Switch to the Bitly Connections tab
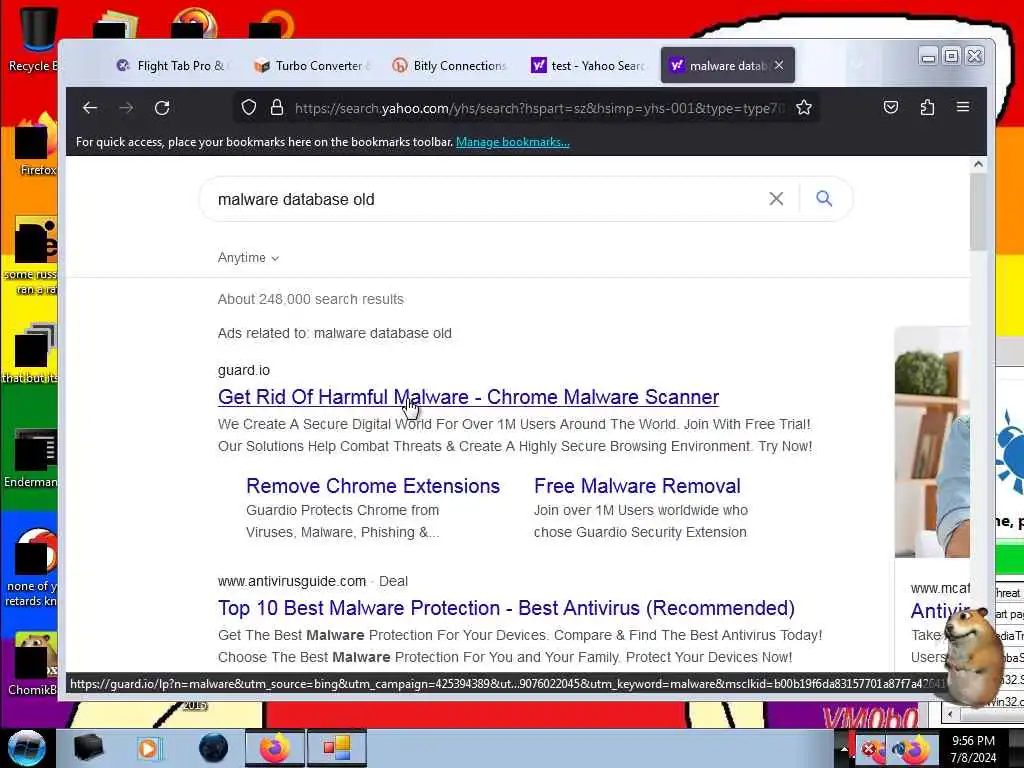 451,65
